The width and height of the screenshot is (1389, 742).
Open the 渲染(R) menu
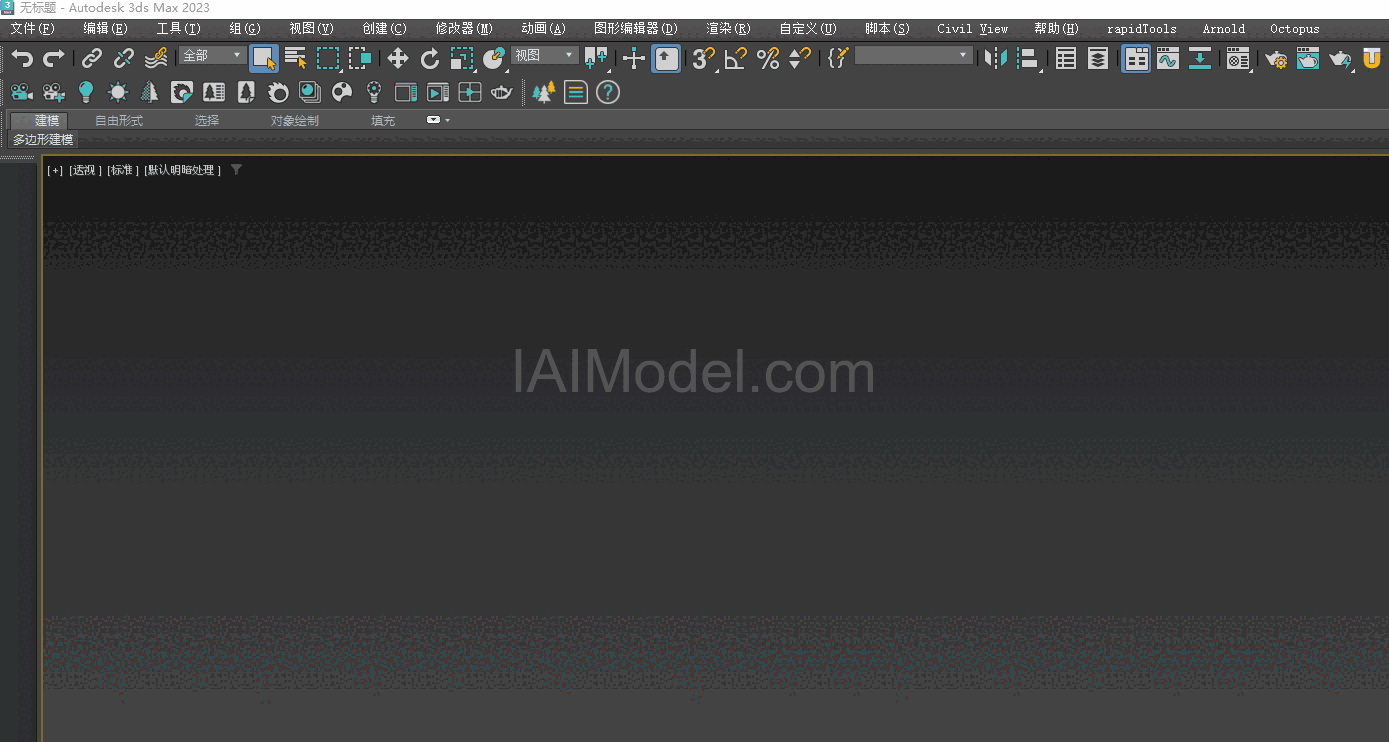[728, 29]
